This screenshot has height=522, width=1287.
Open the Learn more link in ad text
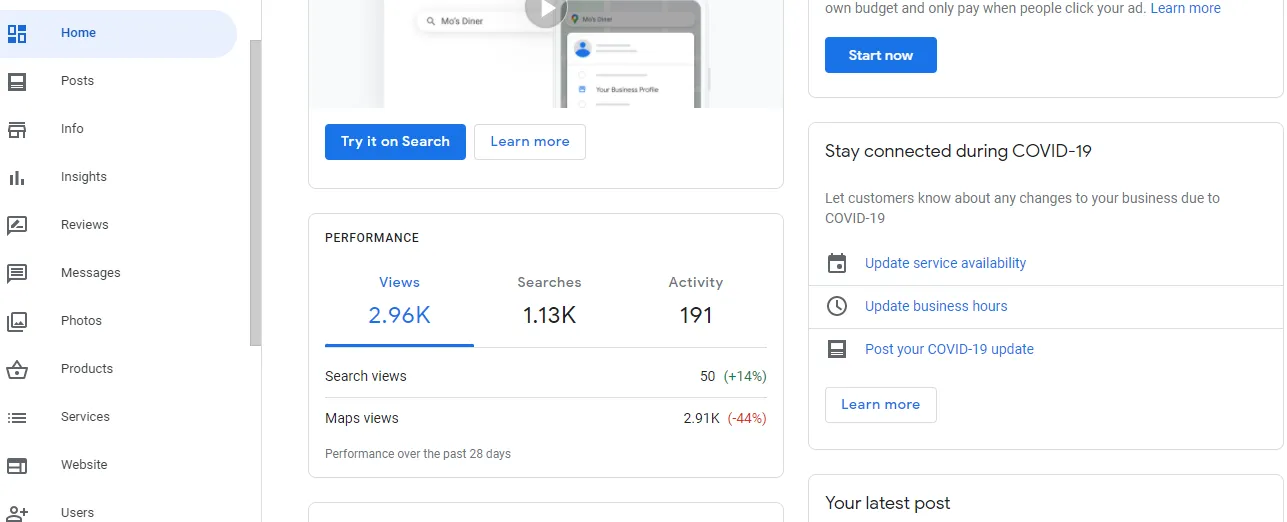click(x=1186, y=8)
